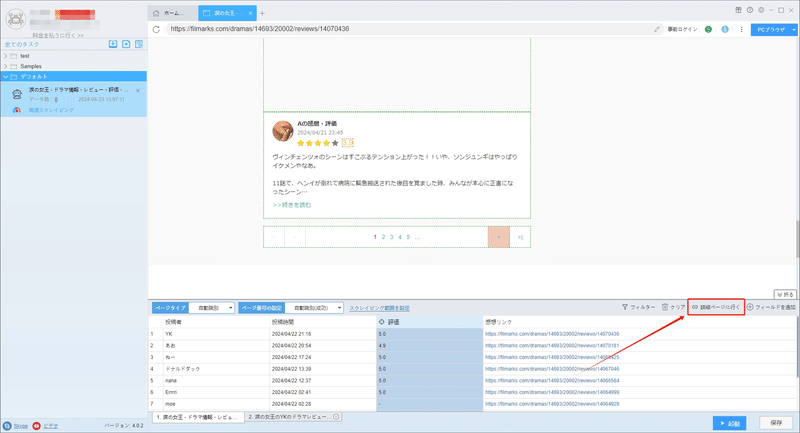Open the PCブラウザ dropdown arrow

coord(794,30)
